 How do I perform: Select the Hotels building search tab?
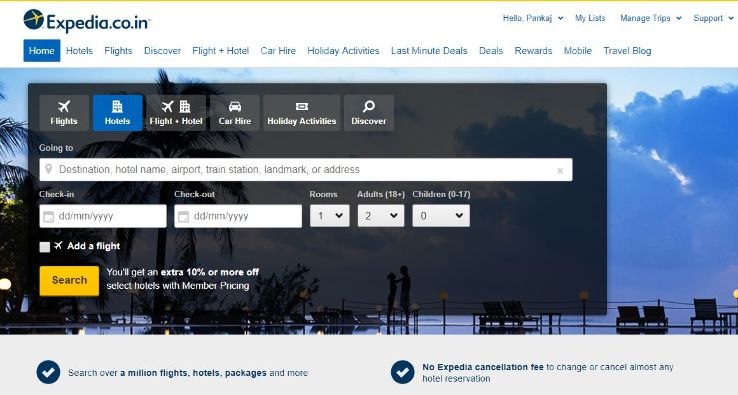118,113
